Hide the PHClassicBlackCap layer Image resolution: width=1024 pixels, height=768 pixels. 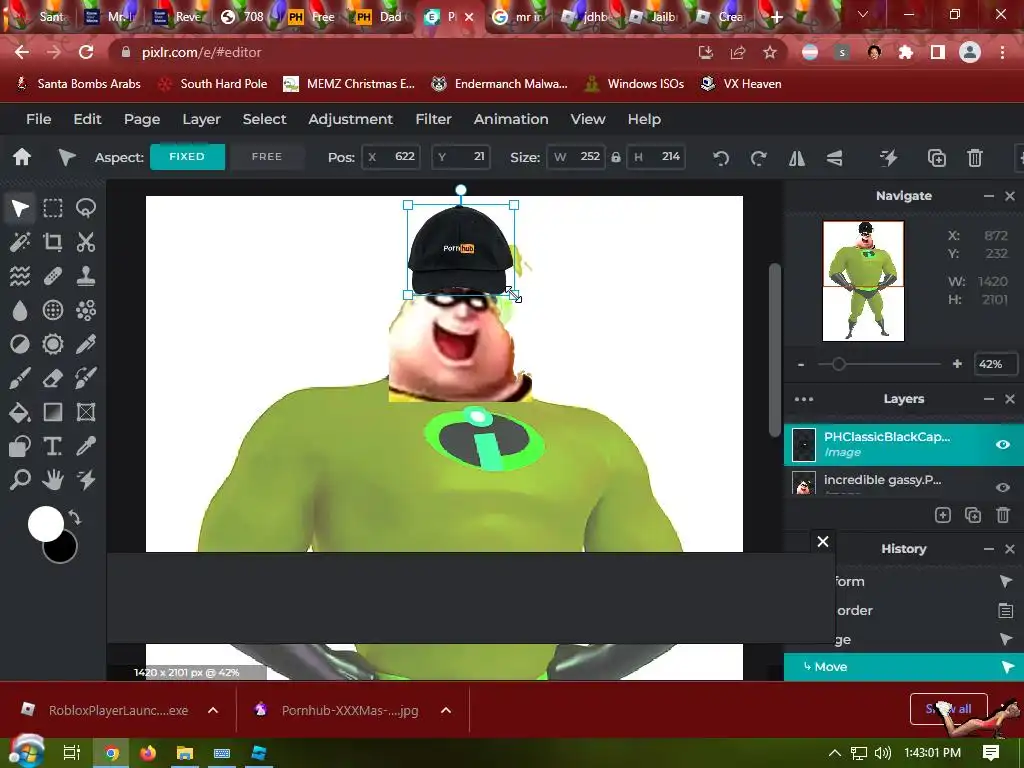(1002, 445)
